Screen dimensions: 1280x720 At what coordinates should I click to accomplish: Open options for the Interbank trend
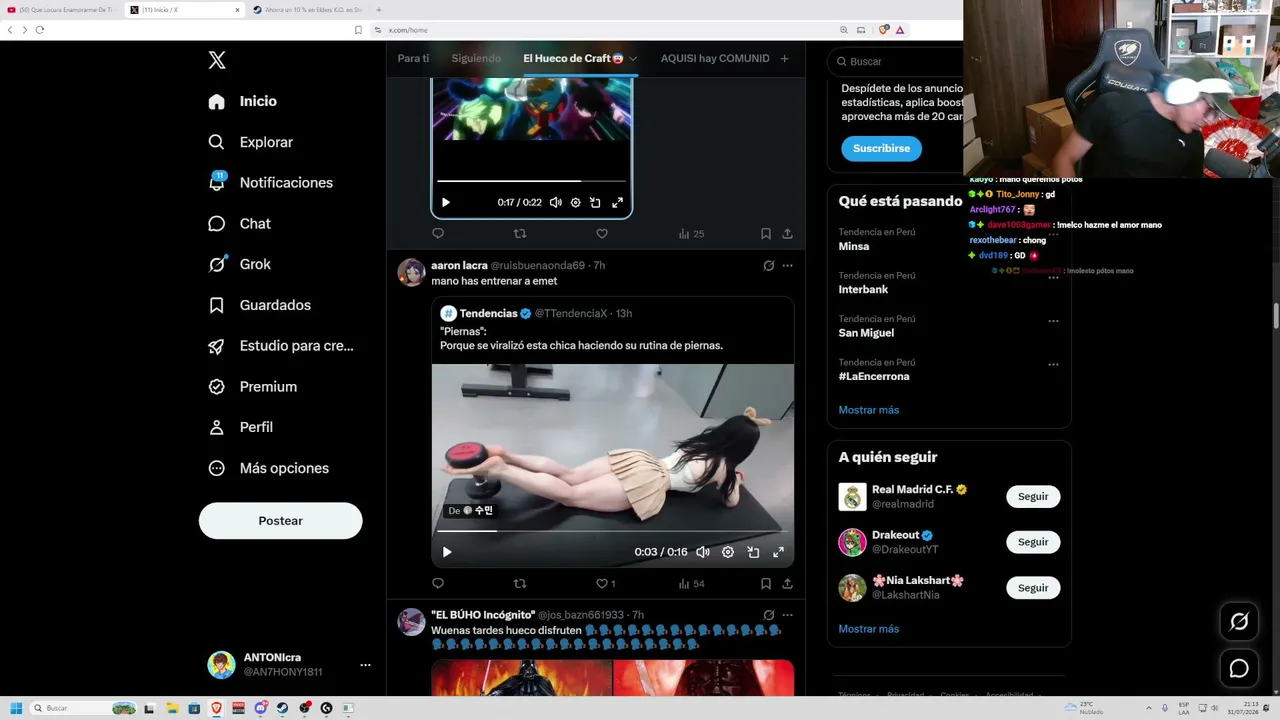point(1053,278)
